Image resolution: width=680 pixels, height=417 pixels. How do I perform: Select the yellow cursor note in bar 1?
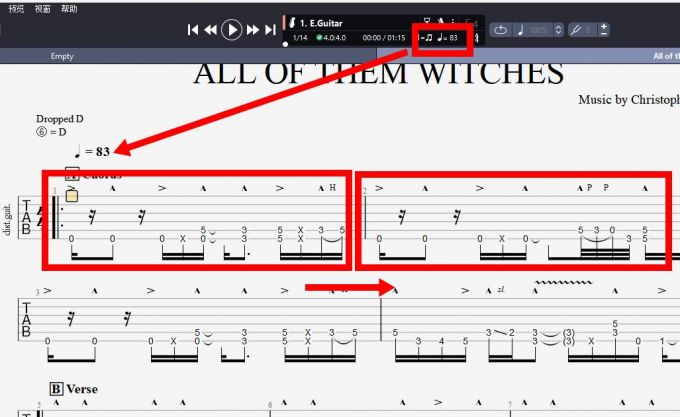tap(72, 196)
